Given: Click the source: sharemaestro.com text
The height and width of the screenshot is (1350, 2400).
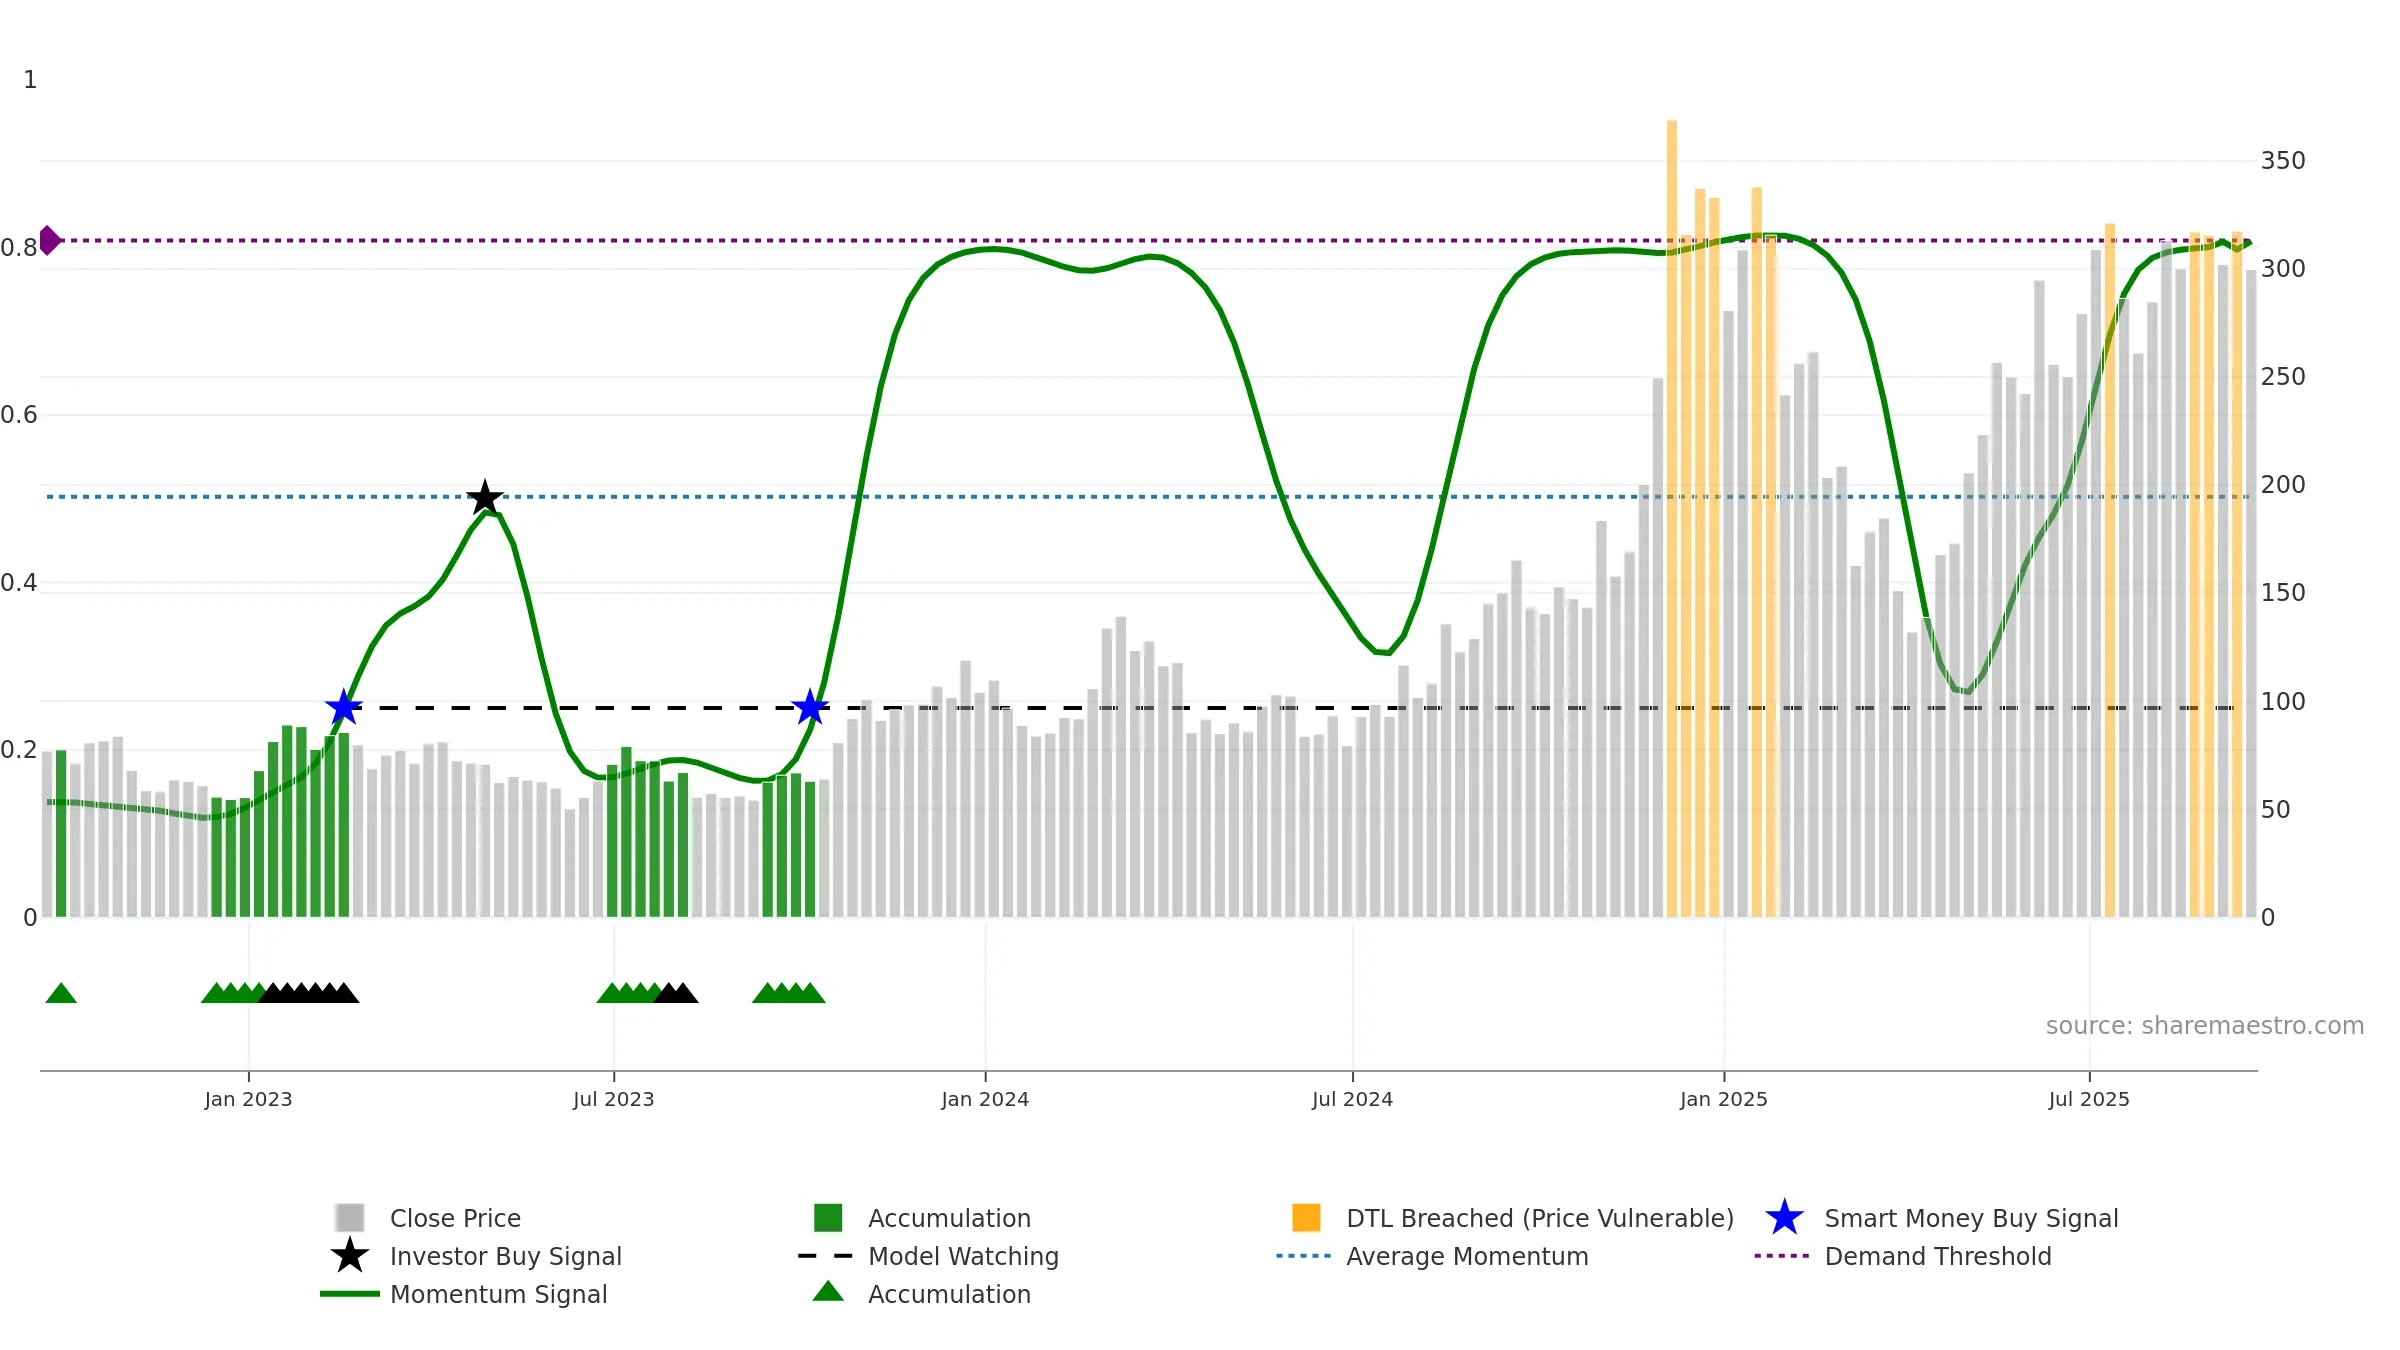Looking at the screenshot, I should (2205, 1026).
